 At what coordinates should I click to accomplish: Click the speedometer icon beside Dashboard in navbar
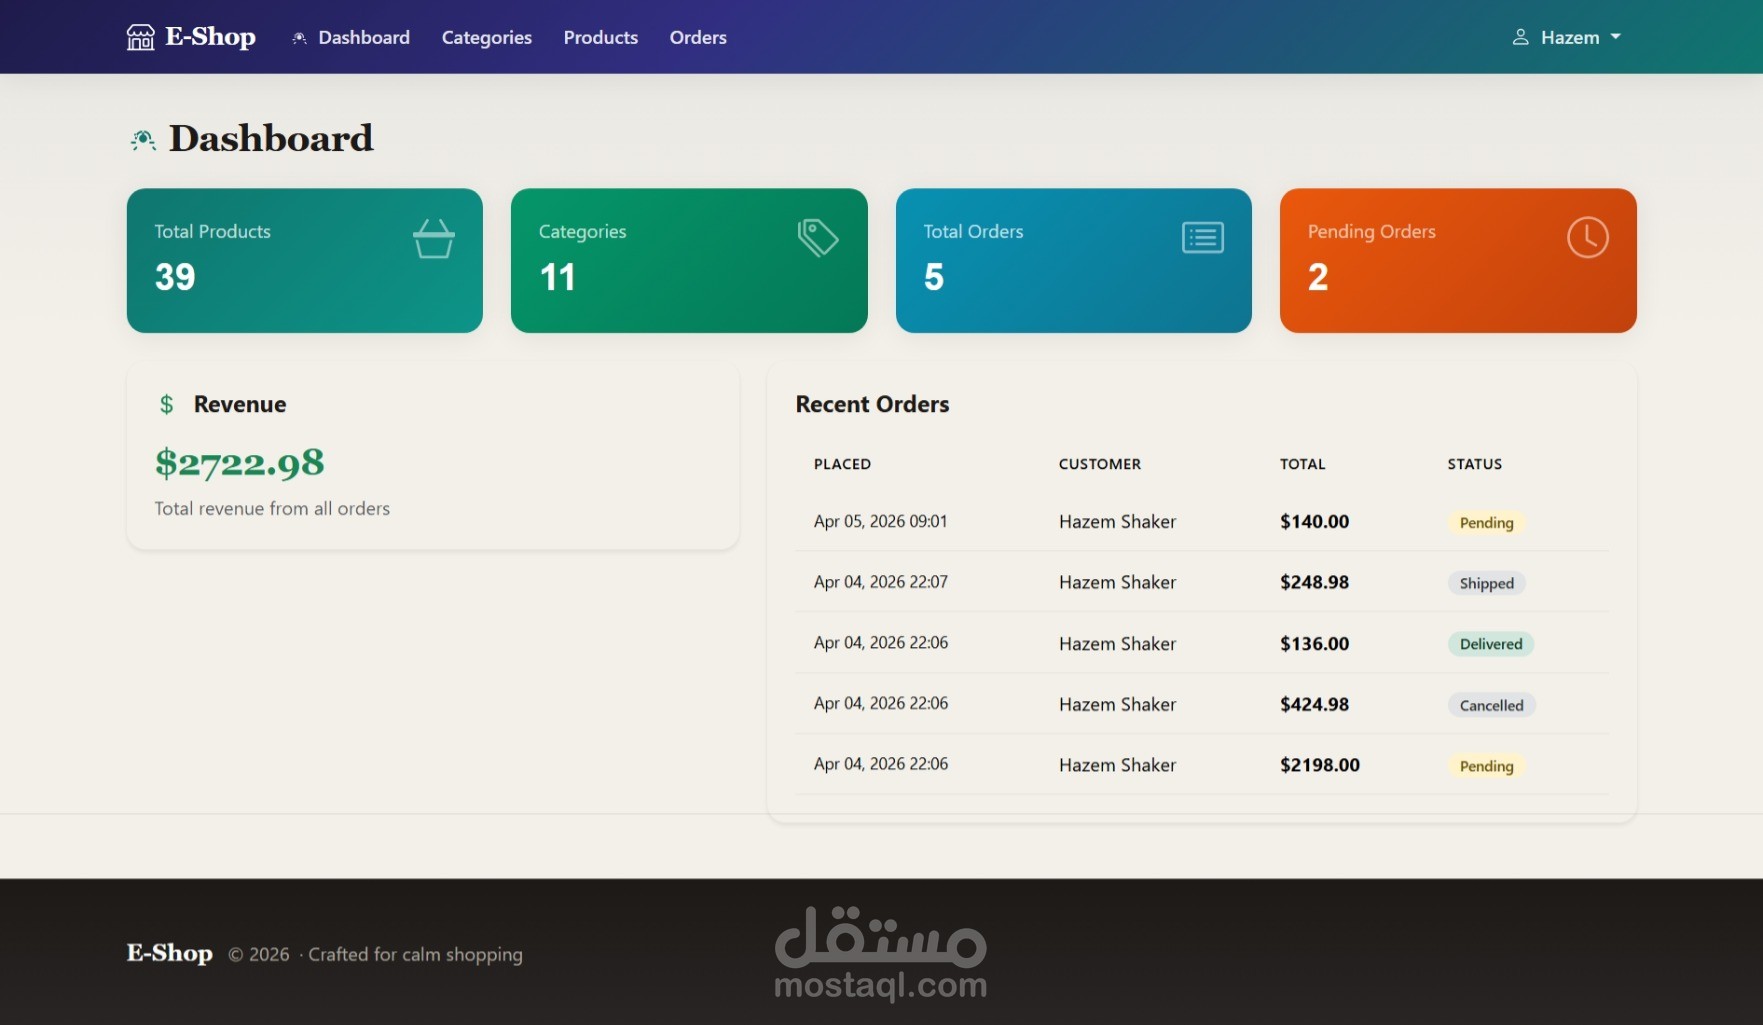coord(299,38)
